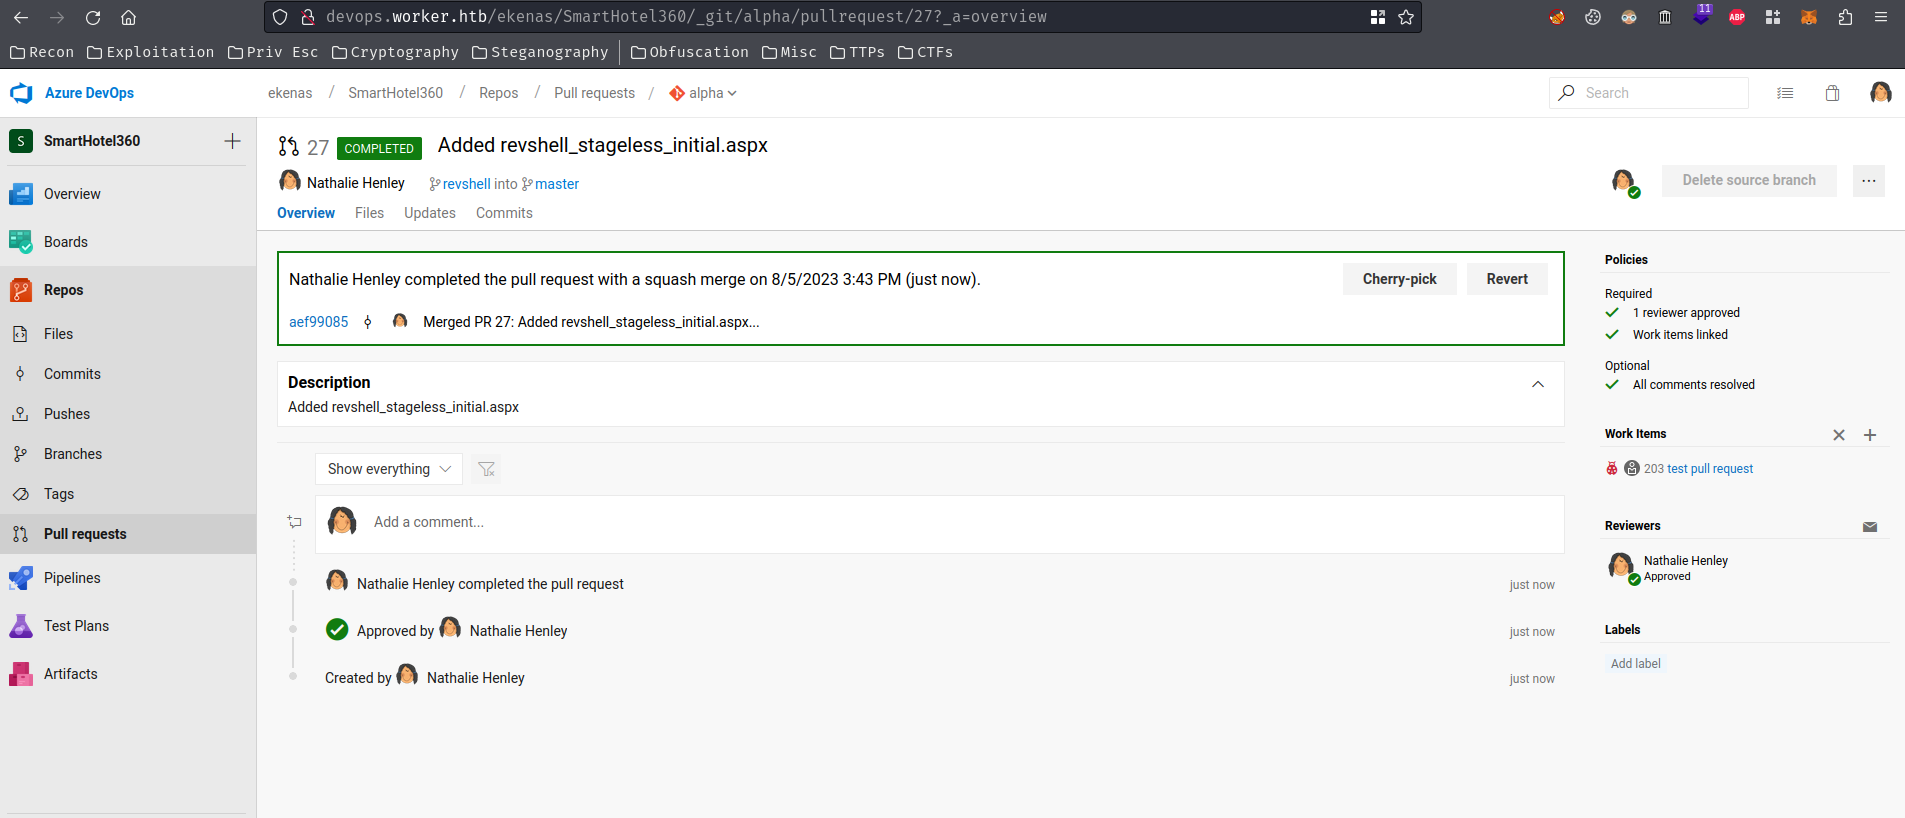1905x818 pixels.
Task: Switch to the Overview tab
Action: click(x=306, y=213)
